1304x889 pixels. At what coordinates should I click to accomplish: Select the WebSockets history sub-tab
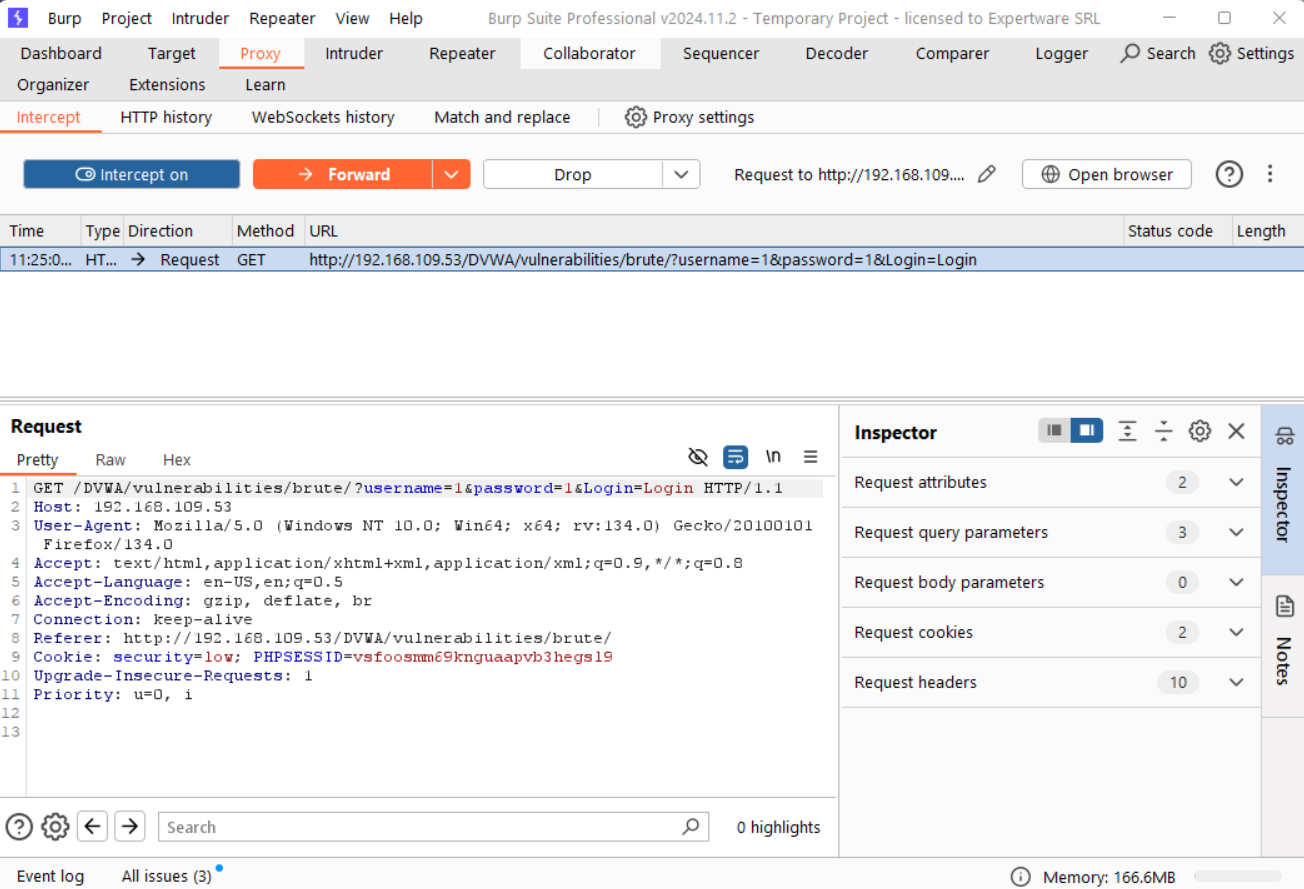point(323,117)
